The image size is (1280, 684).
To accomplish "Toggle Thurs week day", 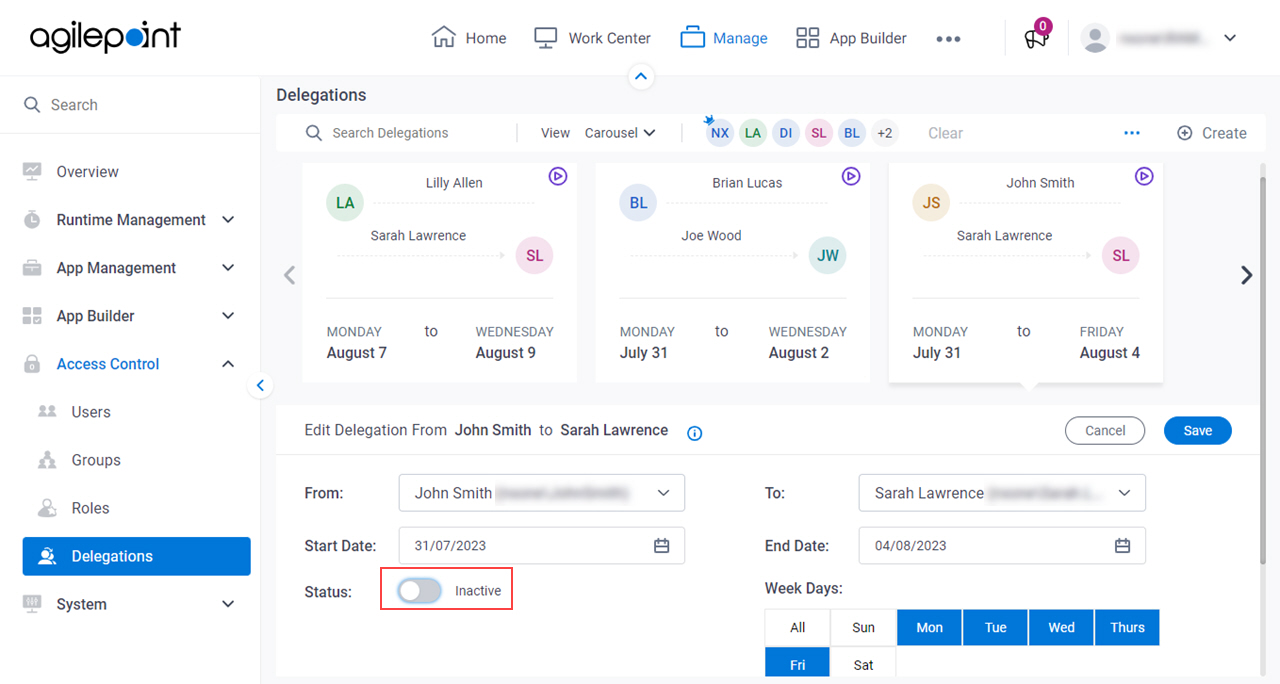I will pyautogui.click(x=1127, y=628).
